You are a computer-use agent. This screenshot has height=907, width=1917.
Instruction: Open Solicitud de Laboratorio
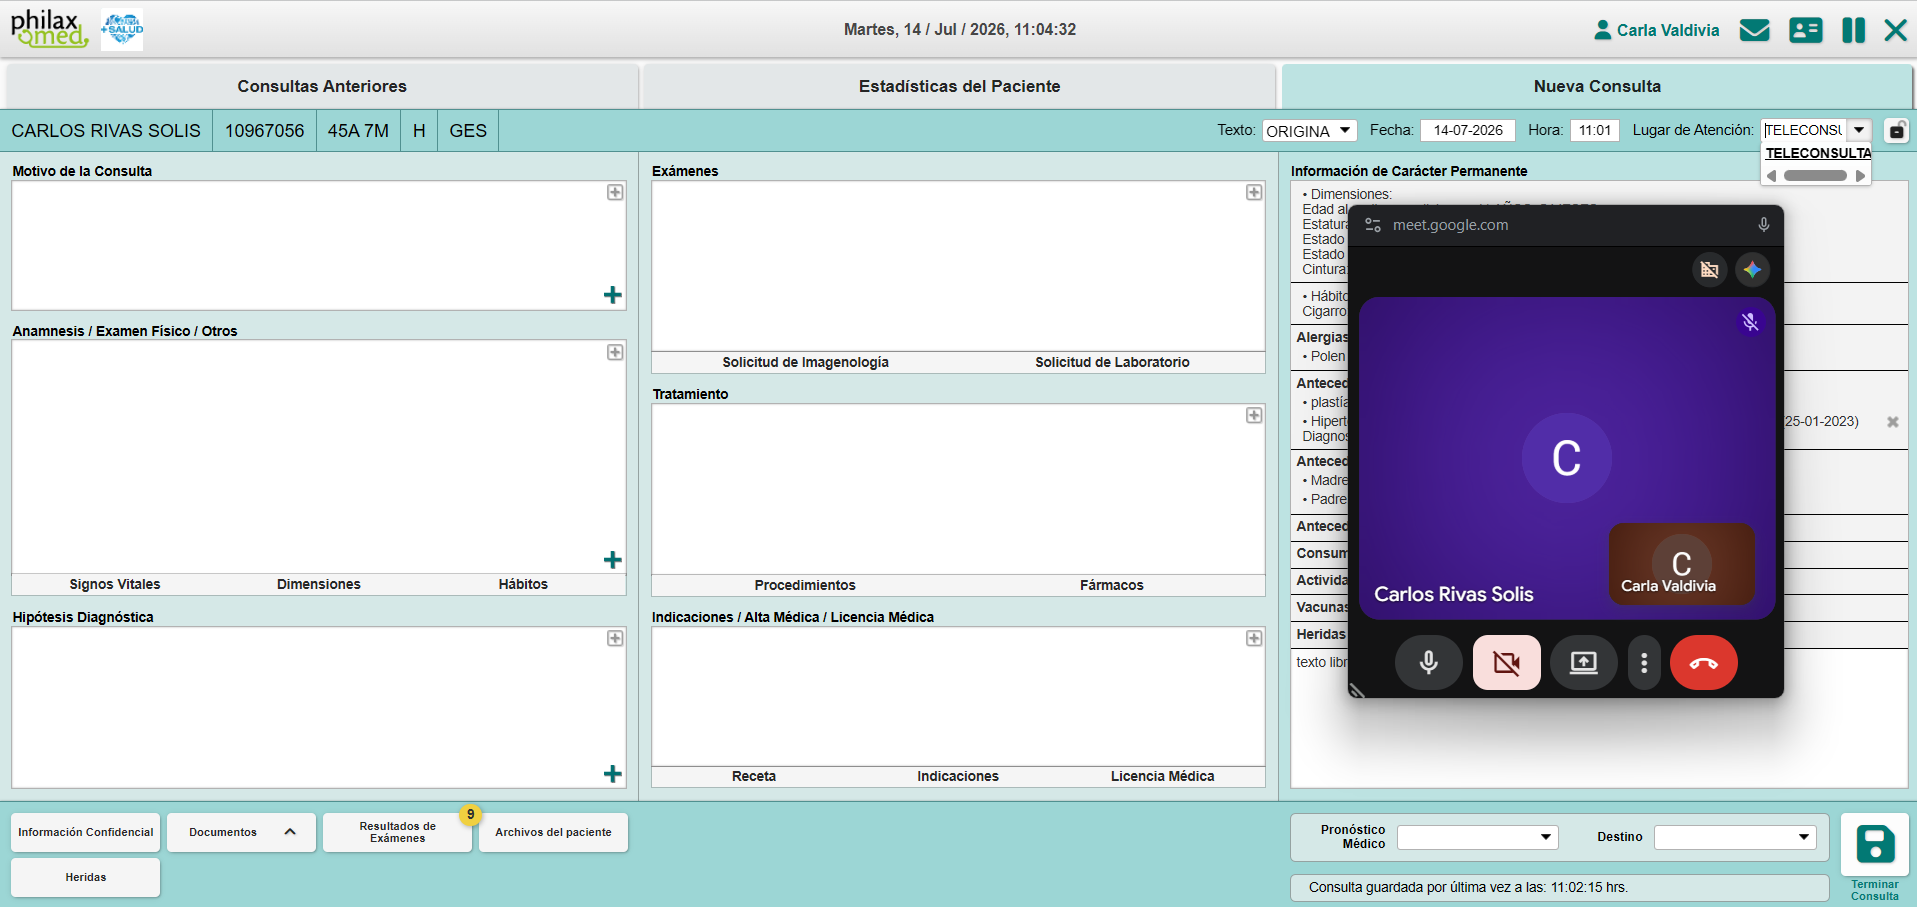[1112, 362]
